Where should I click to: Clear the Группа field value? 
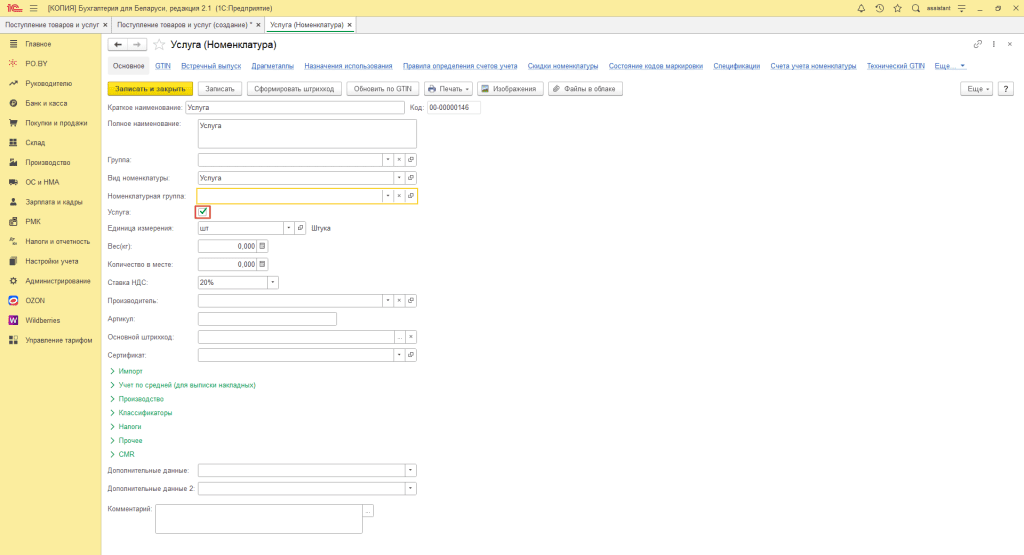tap(399, 160)
